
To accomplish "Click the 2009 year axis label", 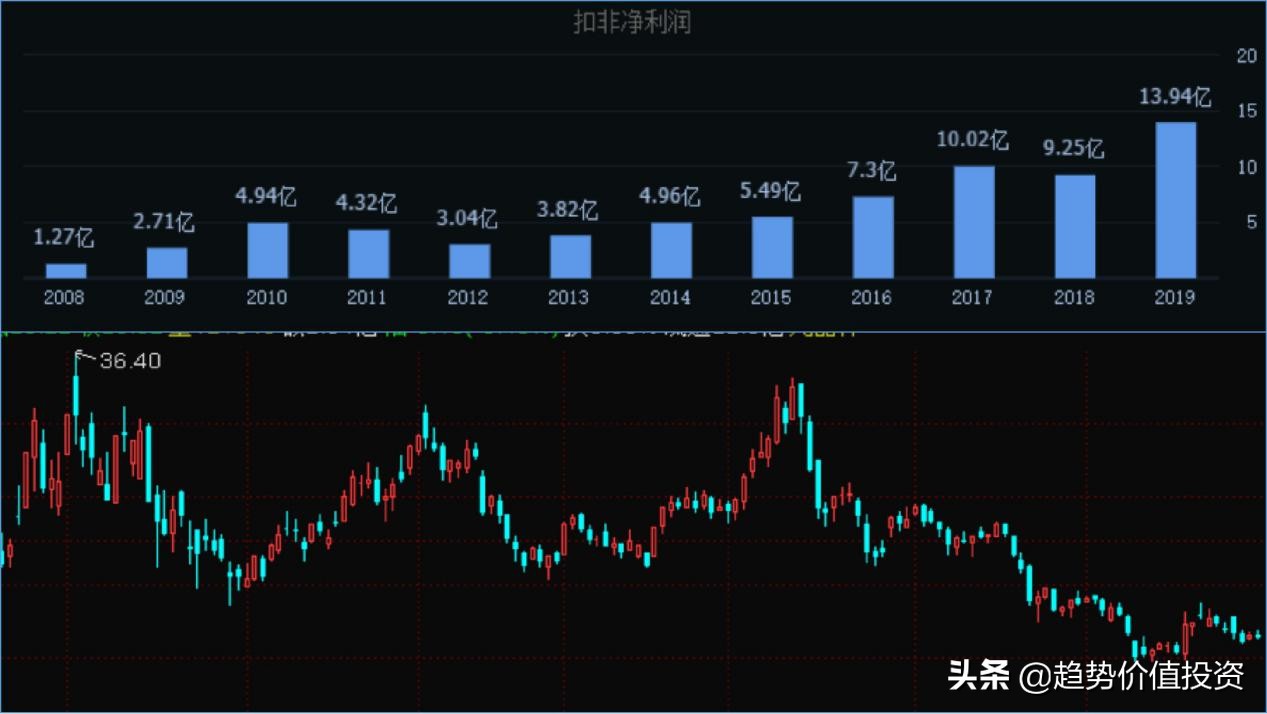I will 166,297.
